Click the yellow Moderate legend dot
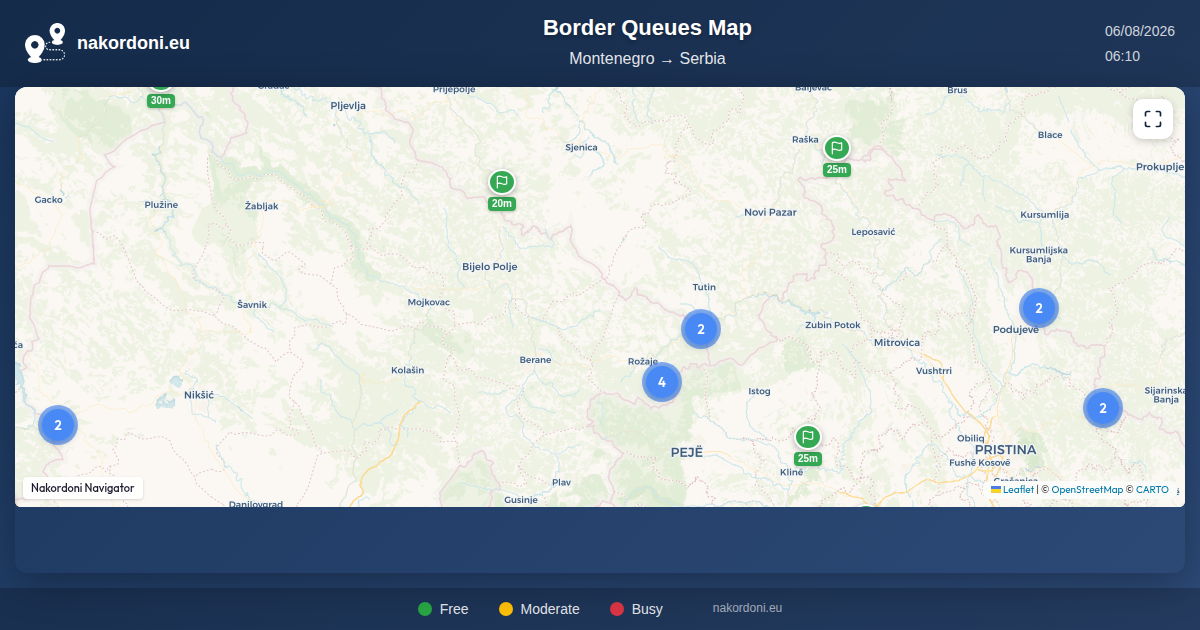 coord(506,609)
